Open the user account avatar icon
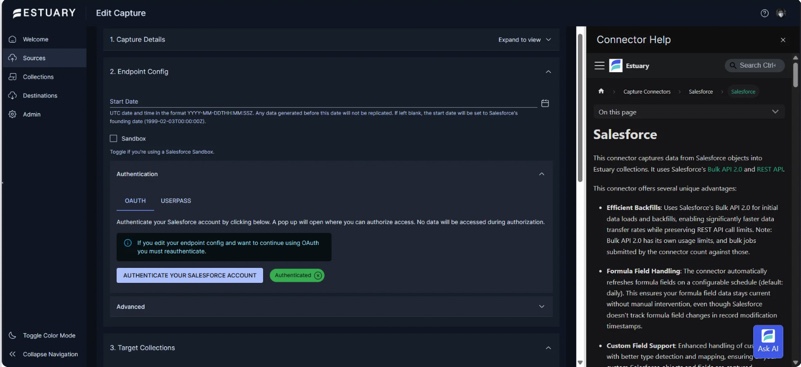801x367 pixels. click(x=781, y=13)
